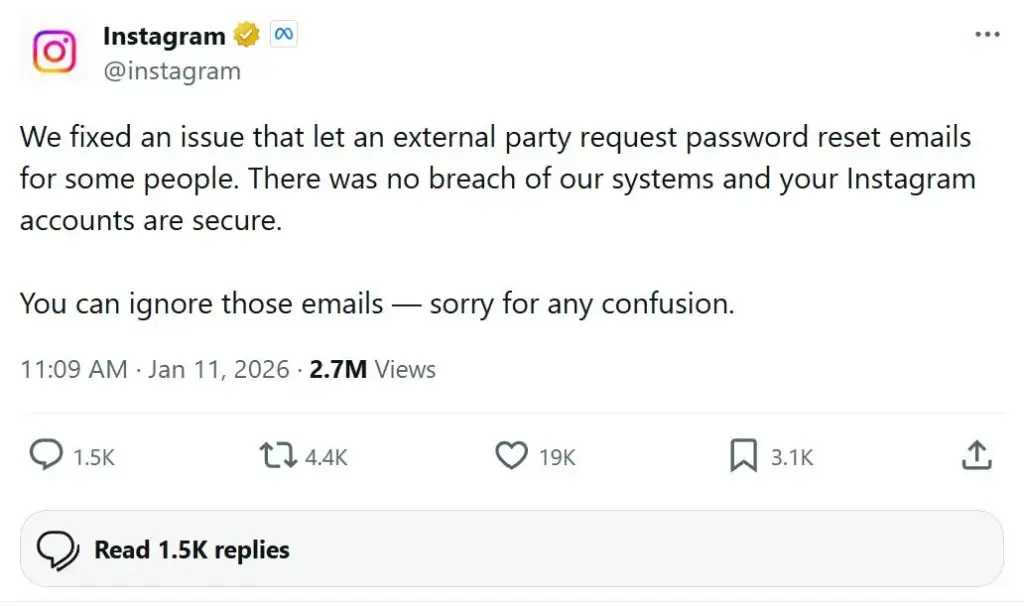1024x607 pixels.
Task: Click the 3.1K bookmarks count
Action: point(792,458)
